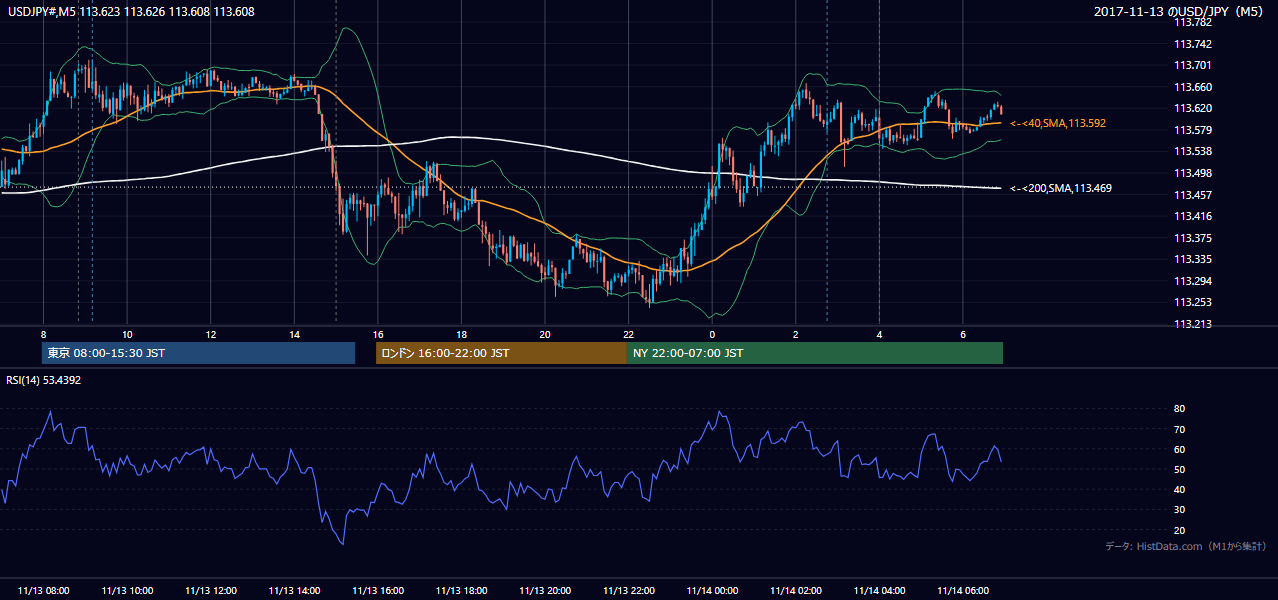Click the RSI 80 level label
The image size is (1278, 600).
[x=1179, y=409]
